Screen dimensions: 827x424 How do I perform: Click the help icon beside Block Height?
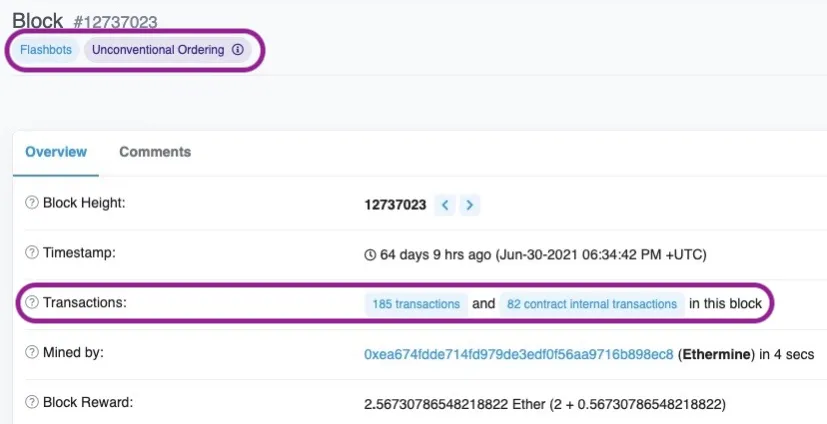31,203
